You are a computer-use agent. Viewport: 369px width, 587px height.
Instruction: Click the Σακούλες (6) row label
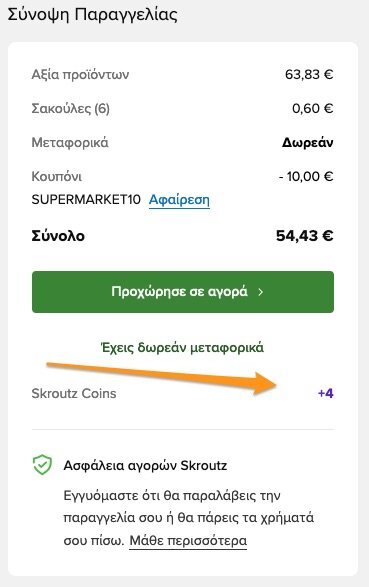pos(71,109)
